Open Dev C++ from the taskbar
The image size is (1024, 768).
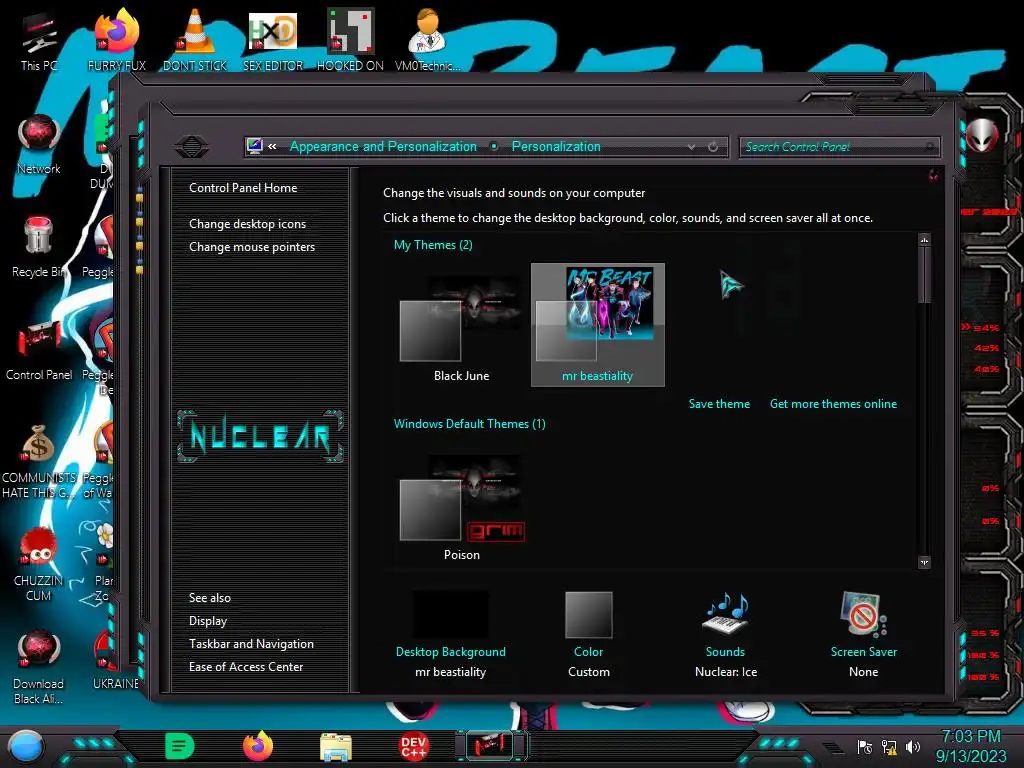[x=414, y=746]
